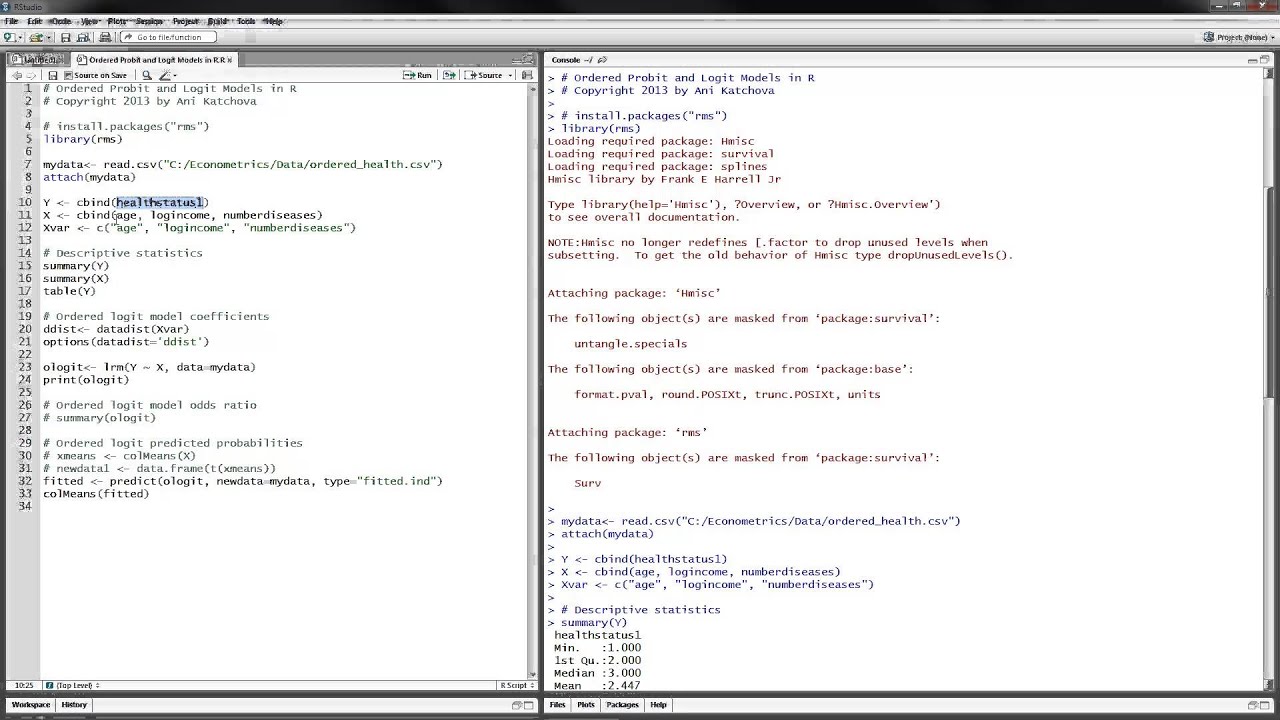The width and height of the screenshot is (1280, 720).
Task: Open the Edit menu
Action: (35, 21)
